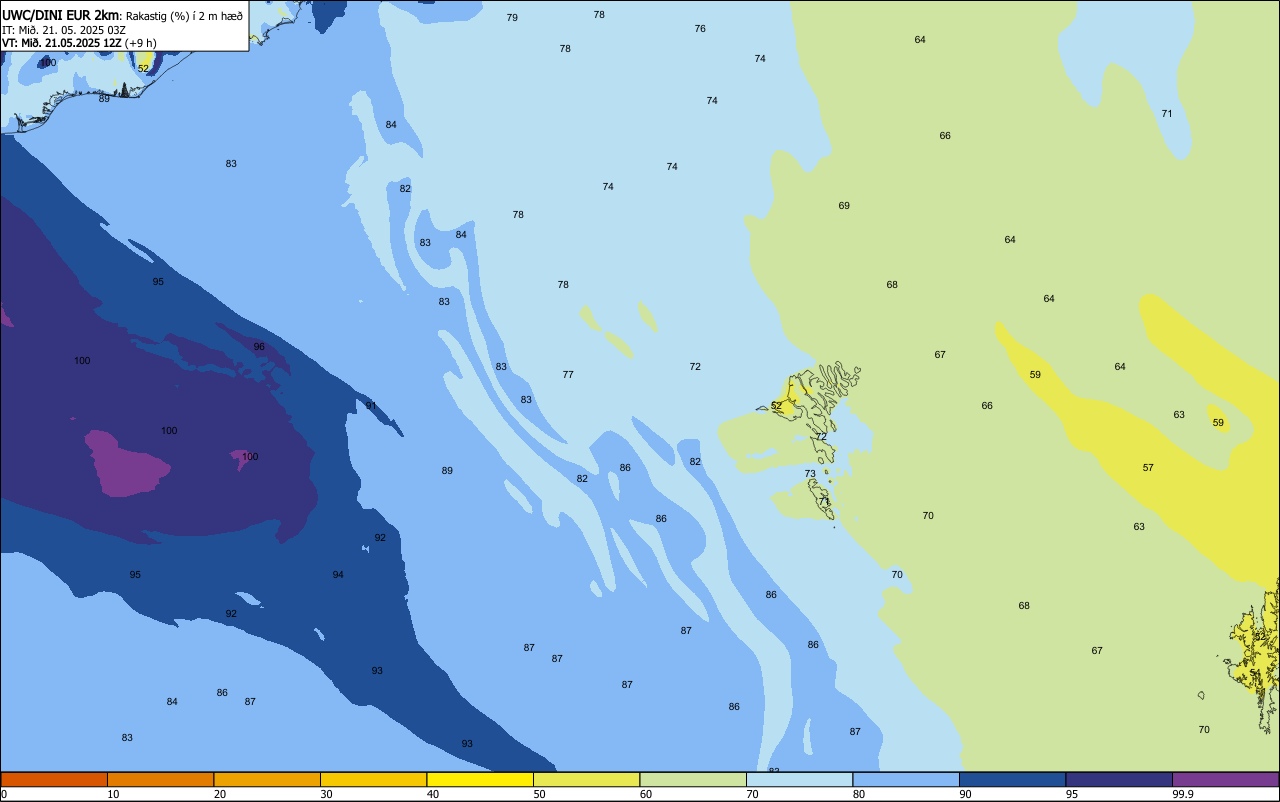Click the 52 value on the Faroe Islands
Image resolution: width=1280 pixels, height=802 pixels.
click(776, 406)
